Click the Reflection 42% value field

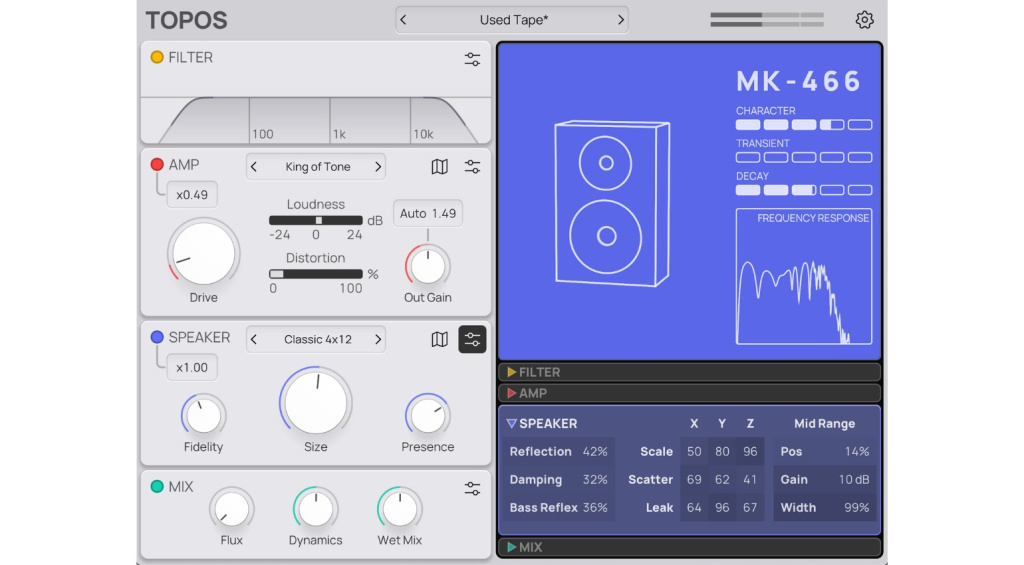(594, 451)
